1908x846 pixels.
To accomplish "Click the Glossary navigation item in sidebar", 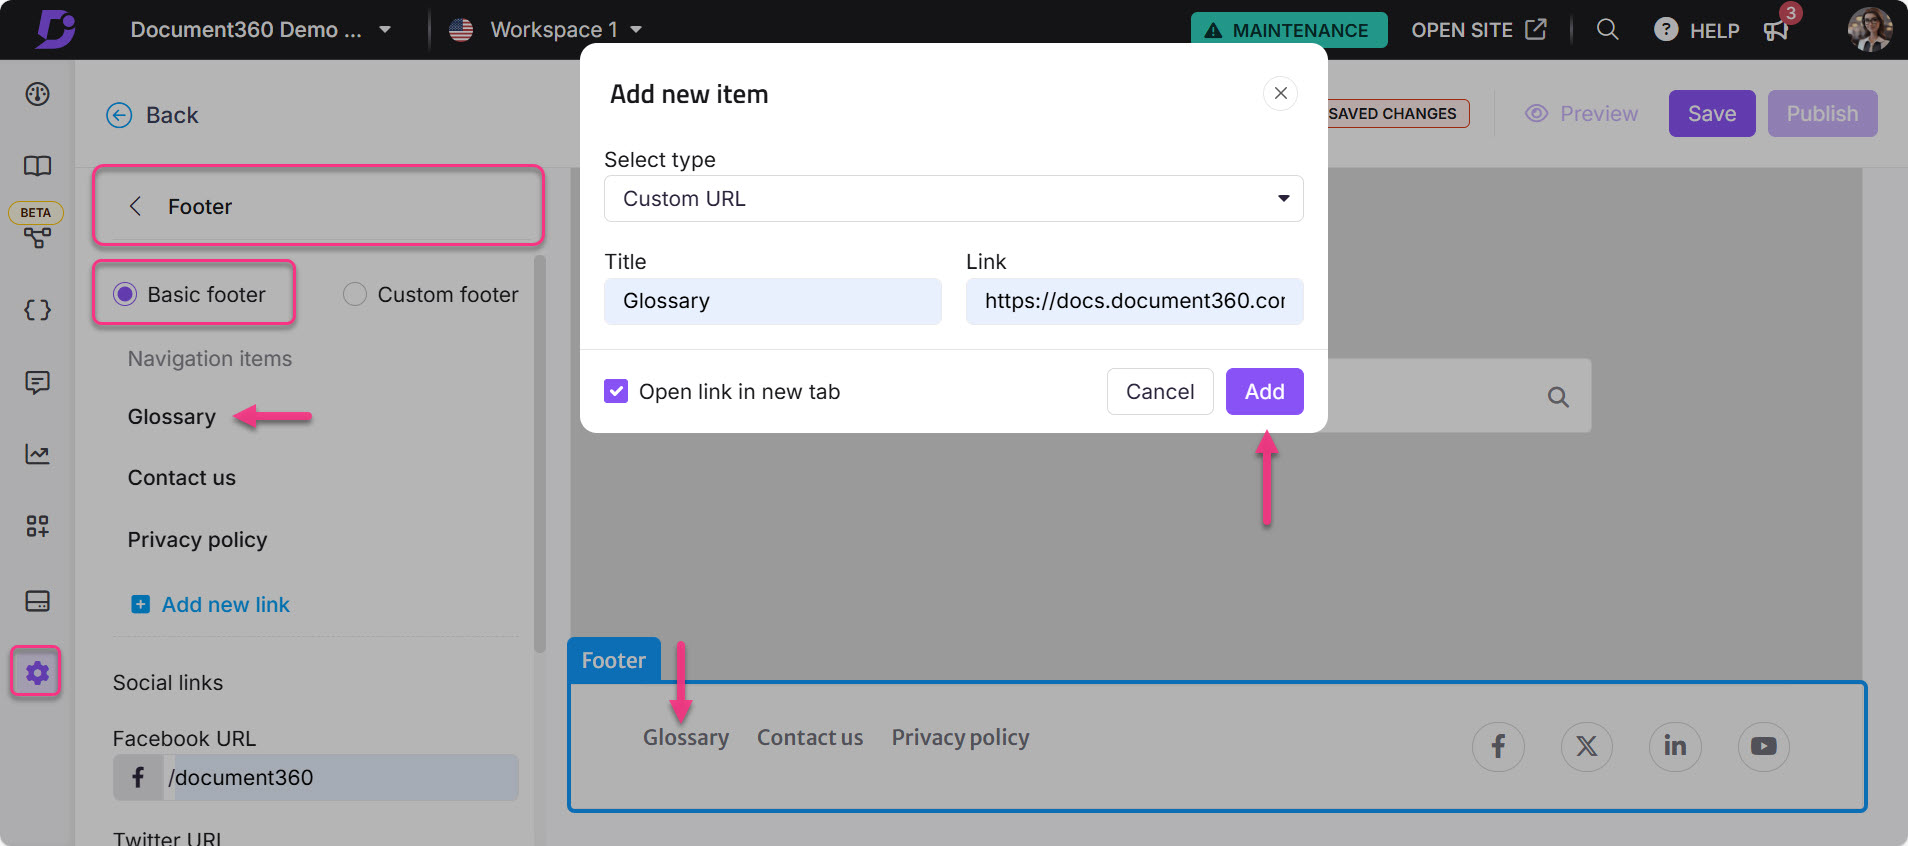I will 172,416.
